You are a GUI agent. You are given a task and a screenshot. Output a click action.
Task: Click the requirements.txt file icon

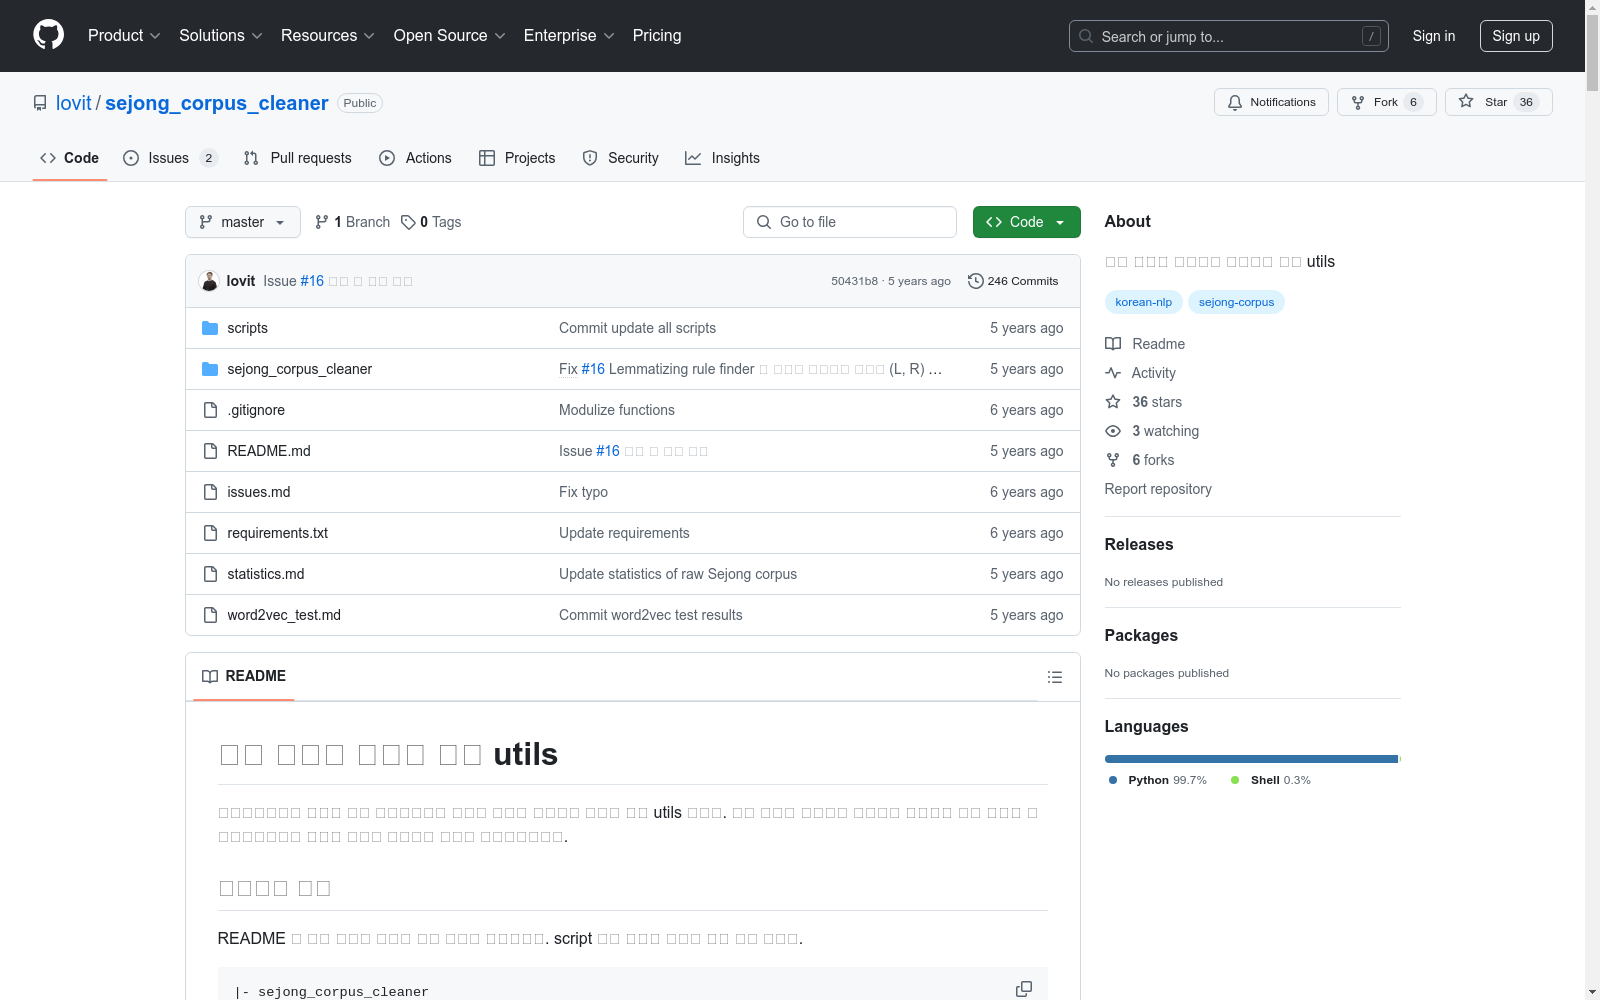point(210,533)
